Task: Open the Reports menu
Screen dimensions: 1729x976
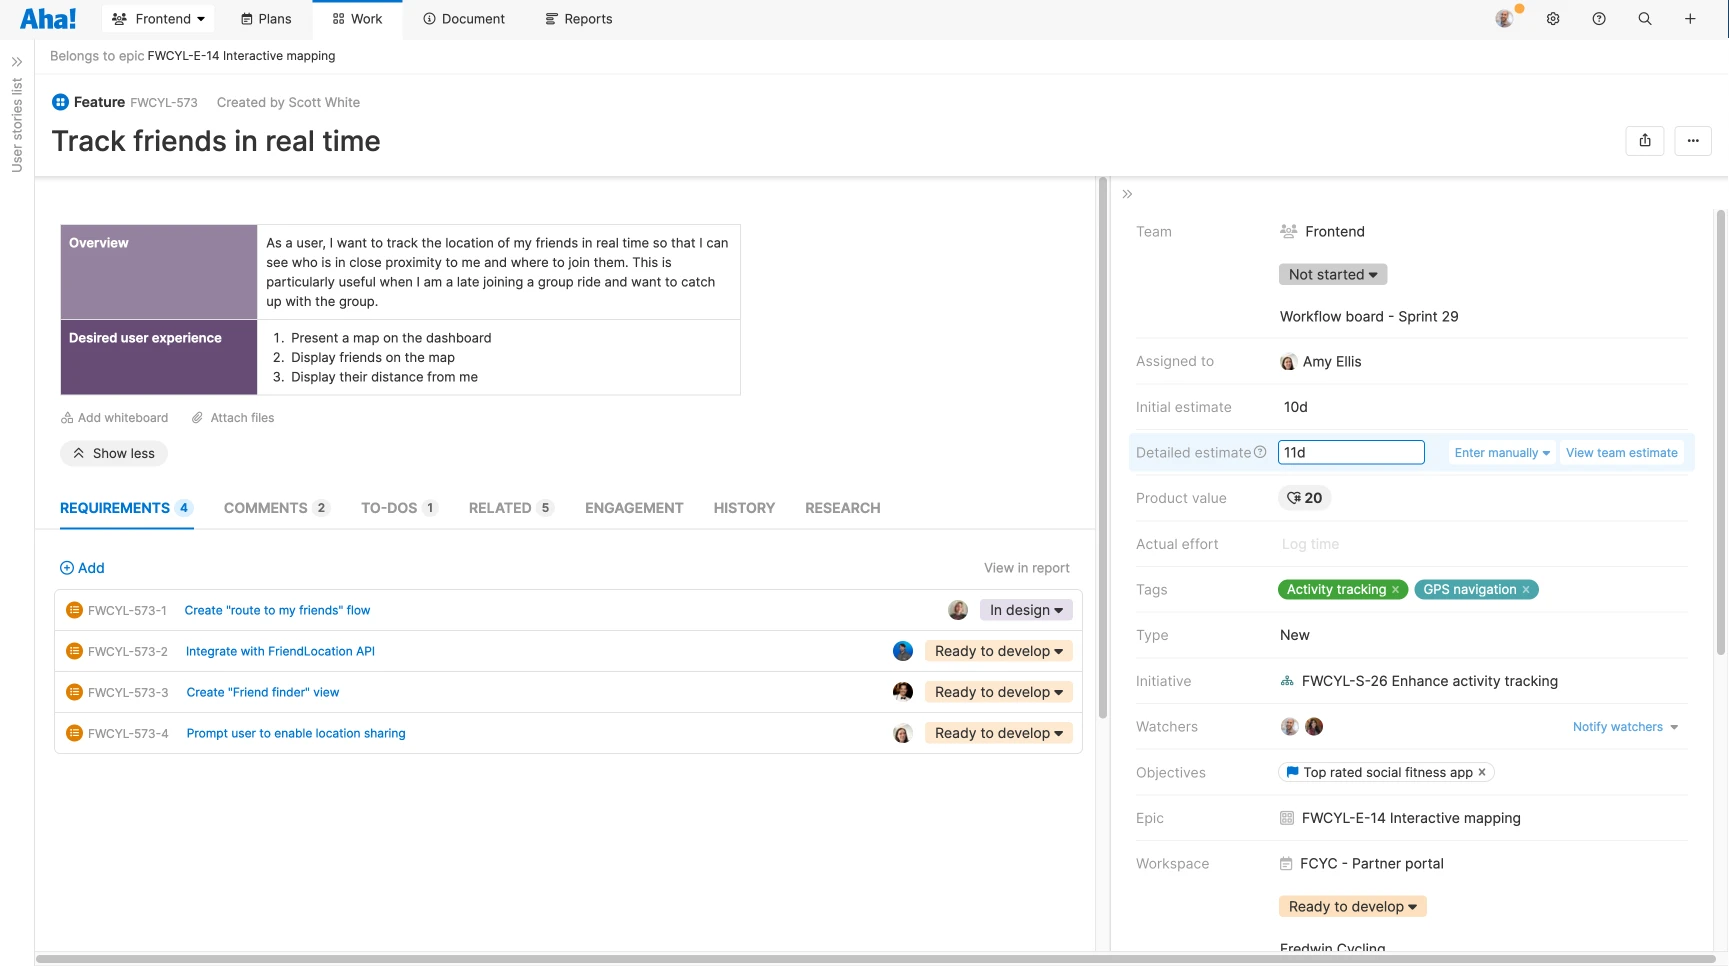Action: point(579,18)
